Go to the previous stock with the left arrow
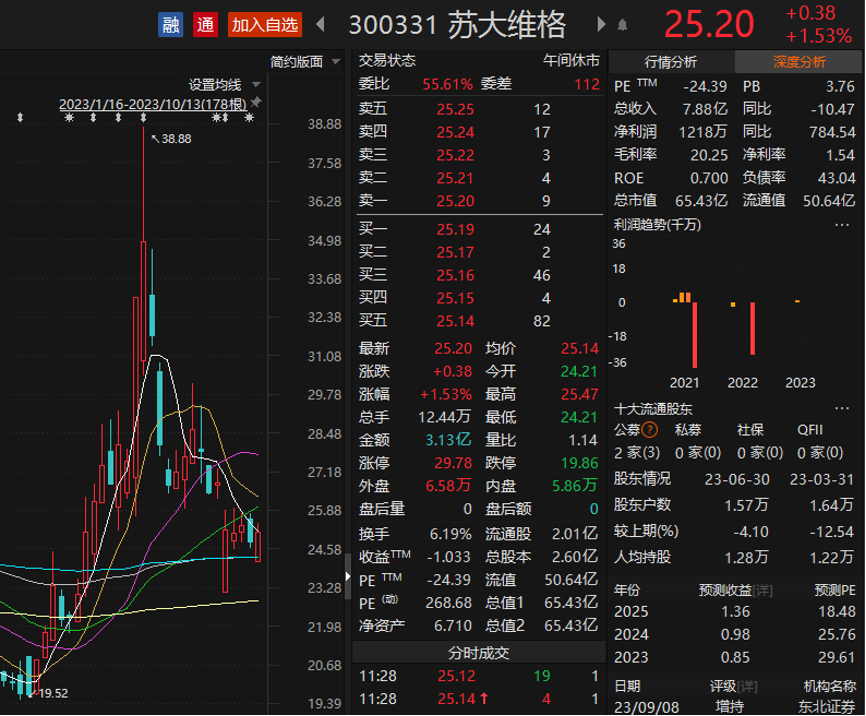The height and width of the screenshot is (716, 866). coord(320,24)
